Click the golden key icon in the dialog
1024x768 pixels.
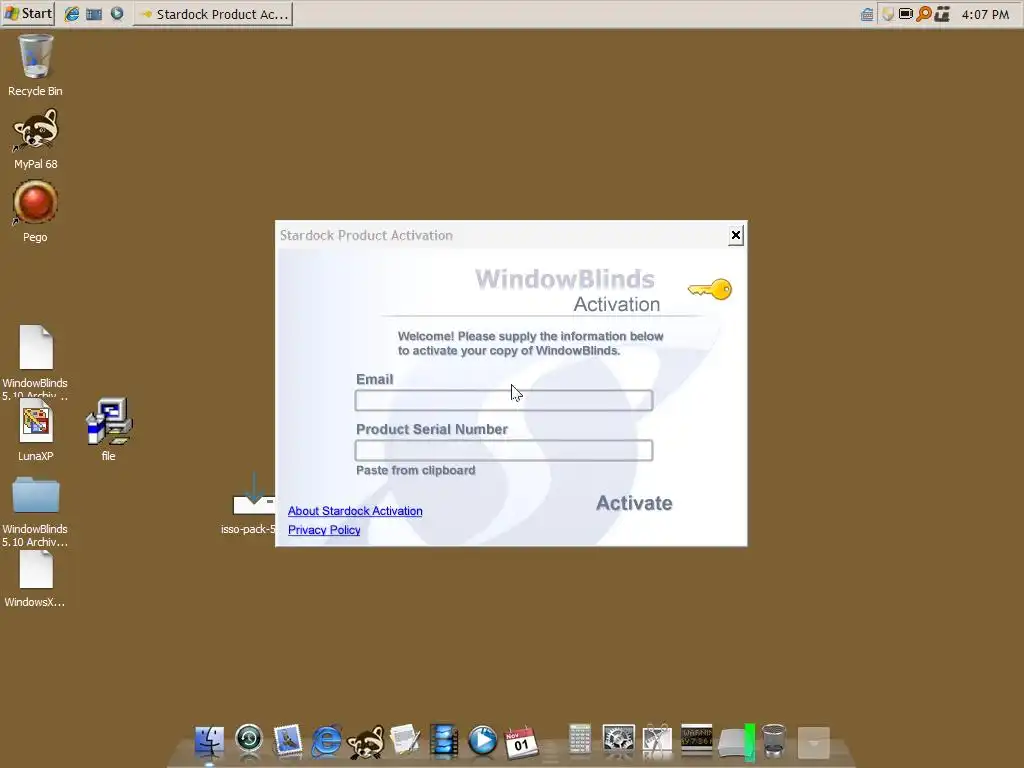(711, 289)
